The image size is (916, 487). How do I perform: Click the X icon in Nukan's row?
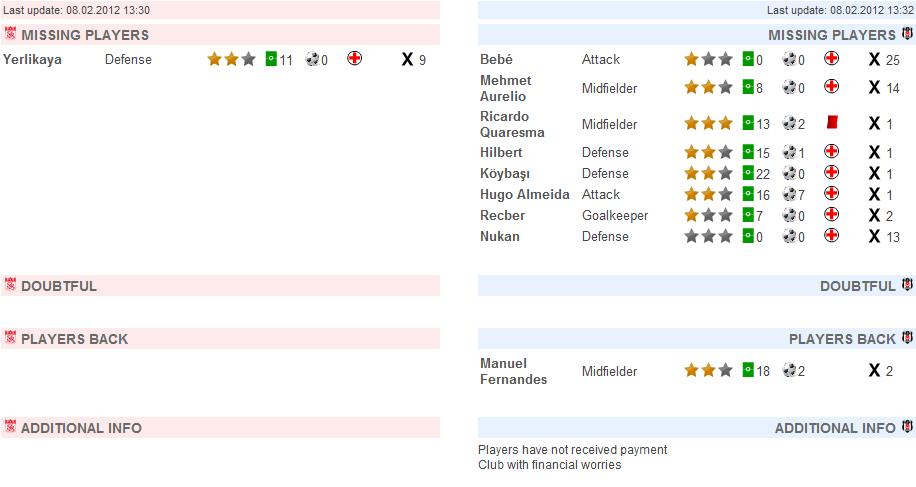tap(874, 236)
